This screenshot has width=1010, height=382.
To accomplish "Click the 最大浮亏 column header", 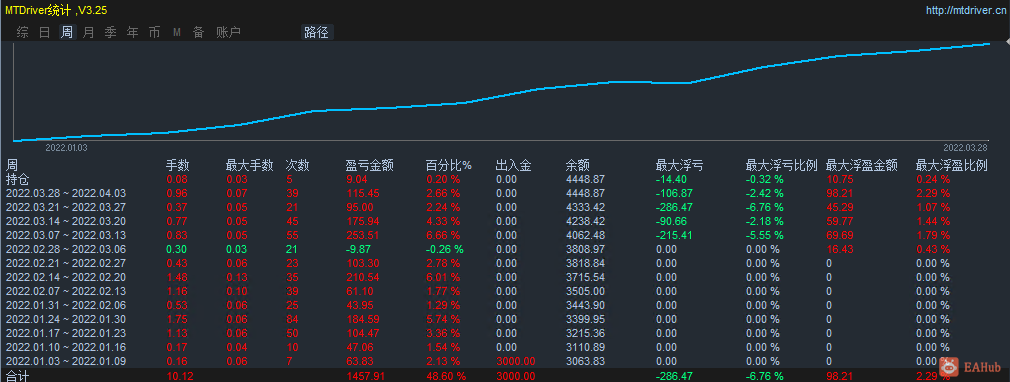I will point(679,166).
